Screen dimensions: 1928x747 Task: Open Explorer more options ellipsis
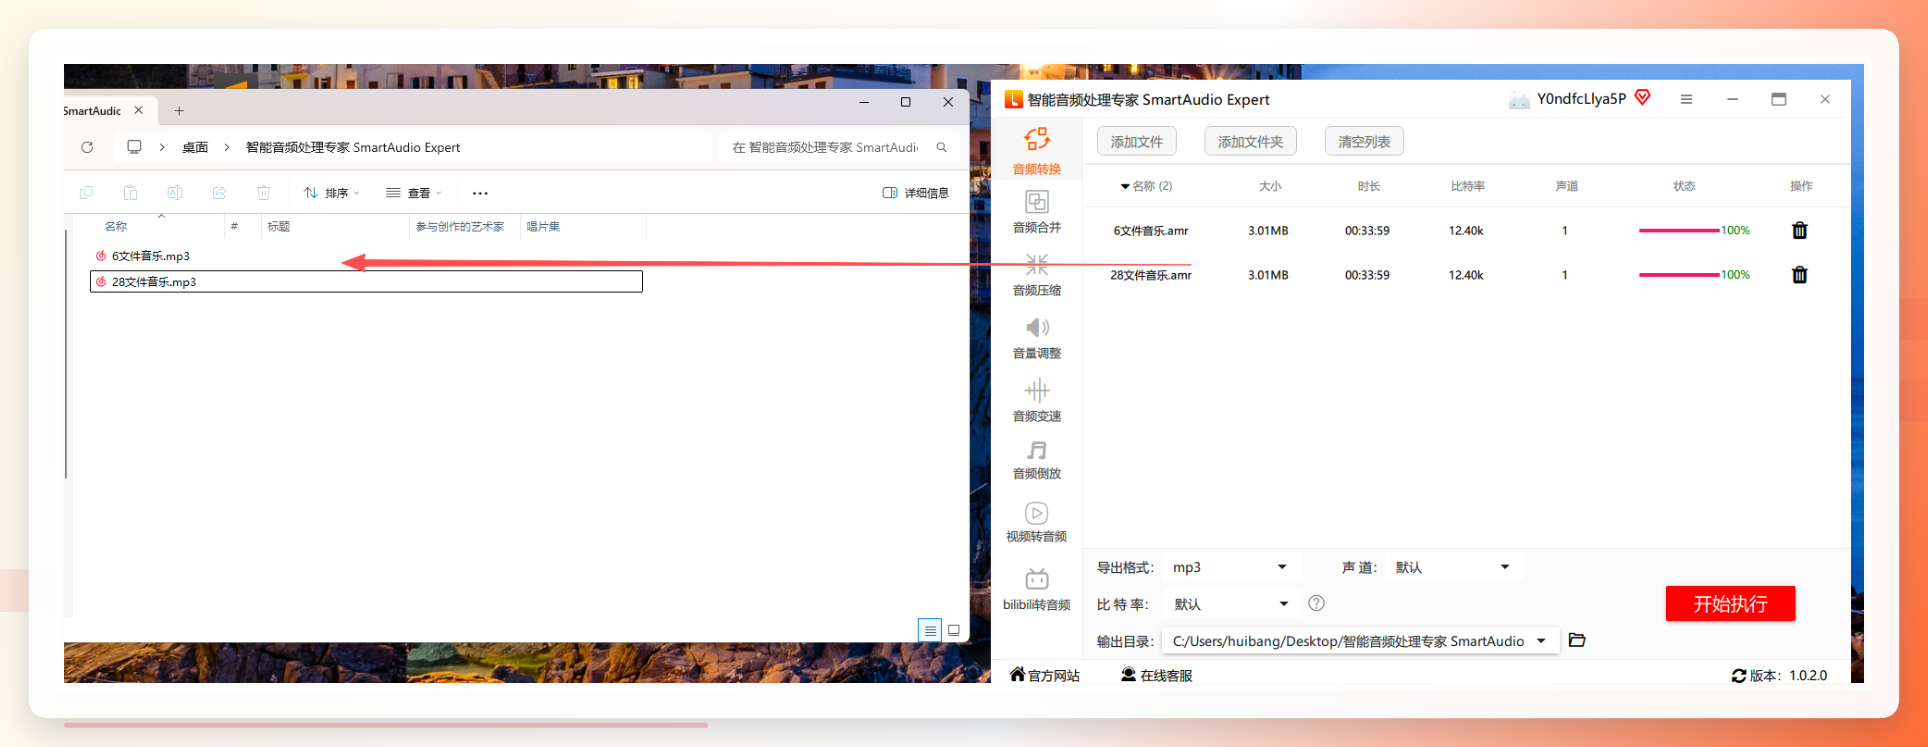tap(480, 193)
